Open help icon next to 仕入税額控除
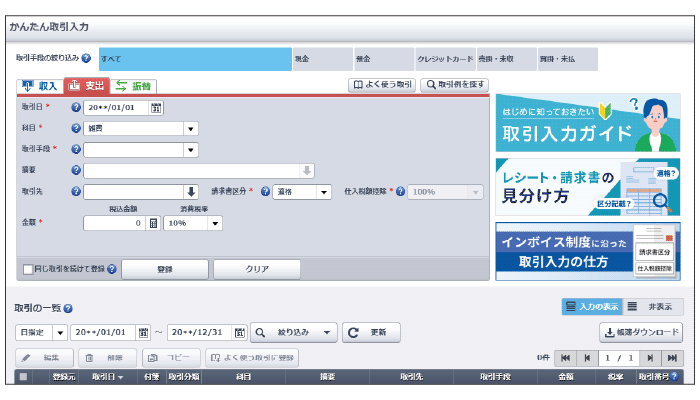The height and width of the screenshot is (400, 700). [x=400, y=191]
